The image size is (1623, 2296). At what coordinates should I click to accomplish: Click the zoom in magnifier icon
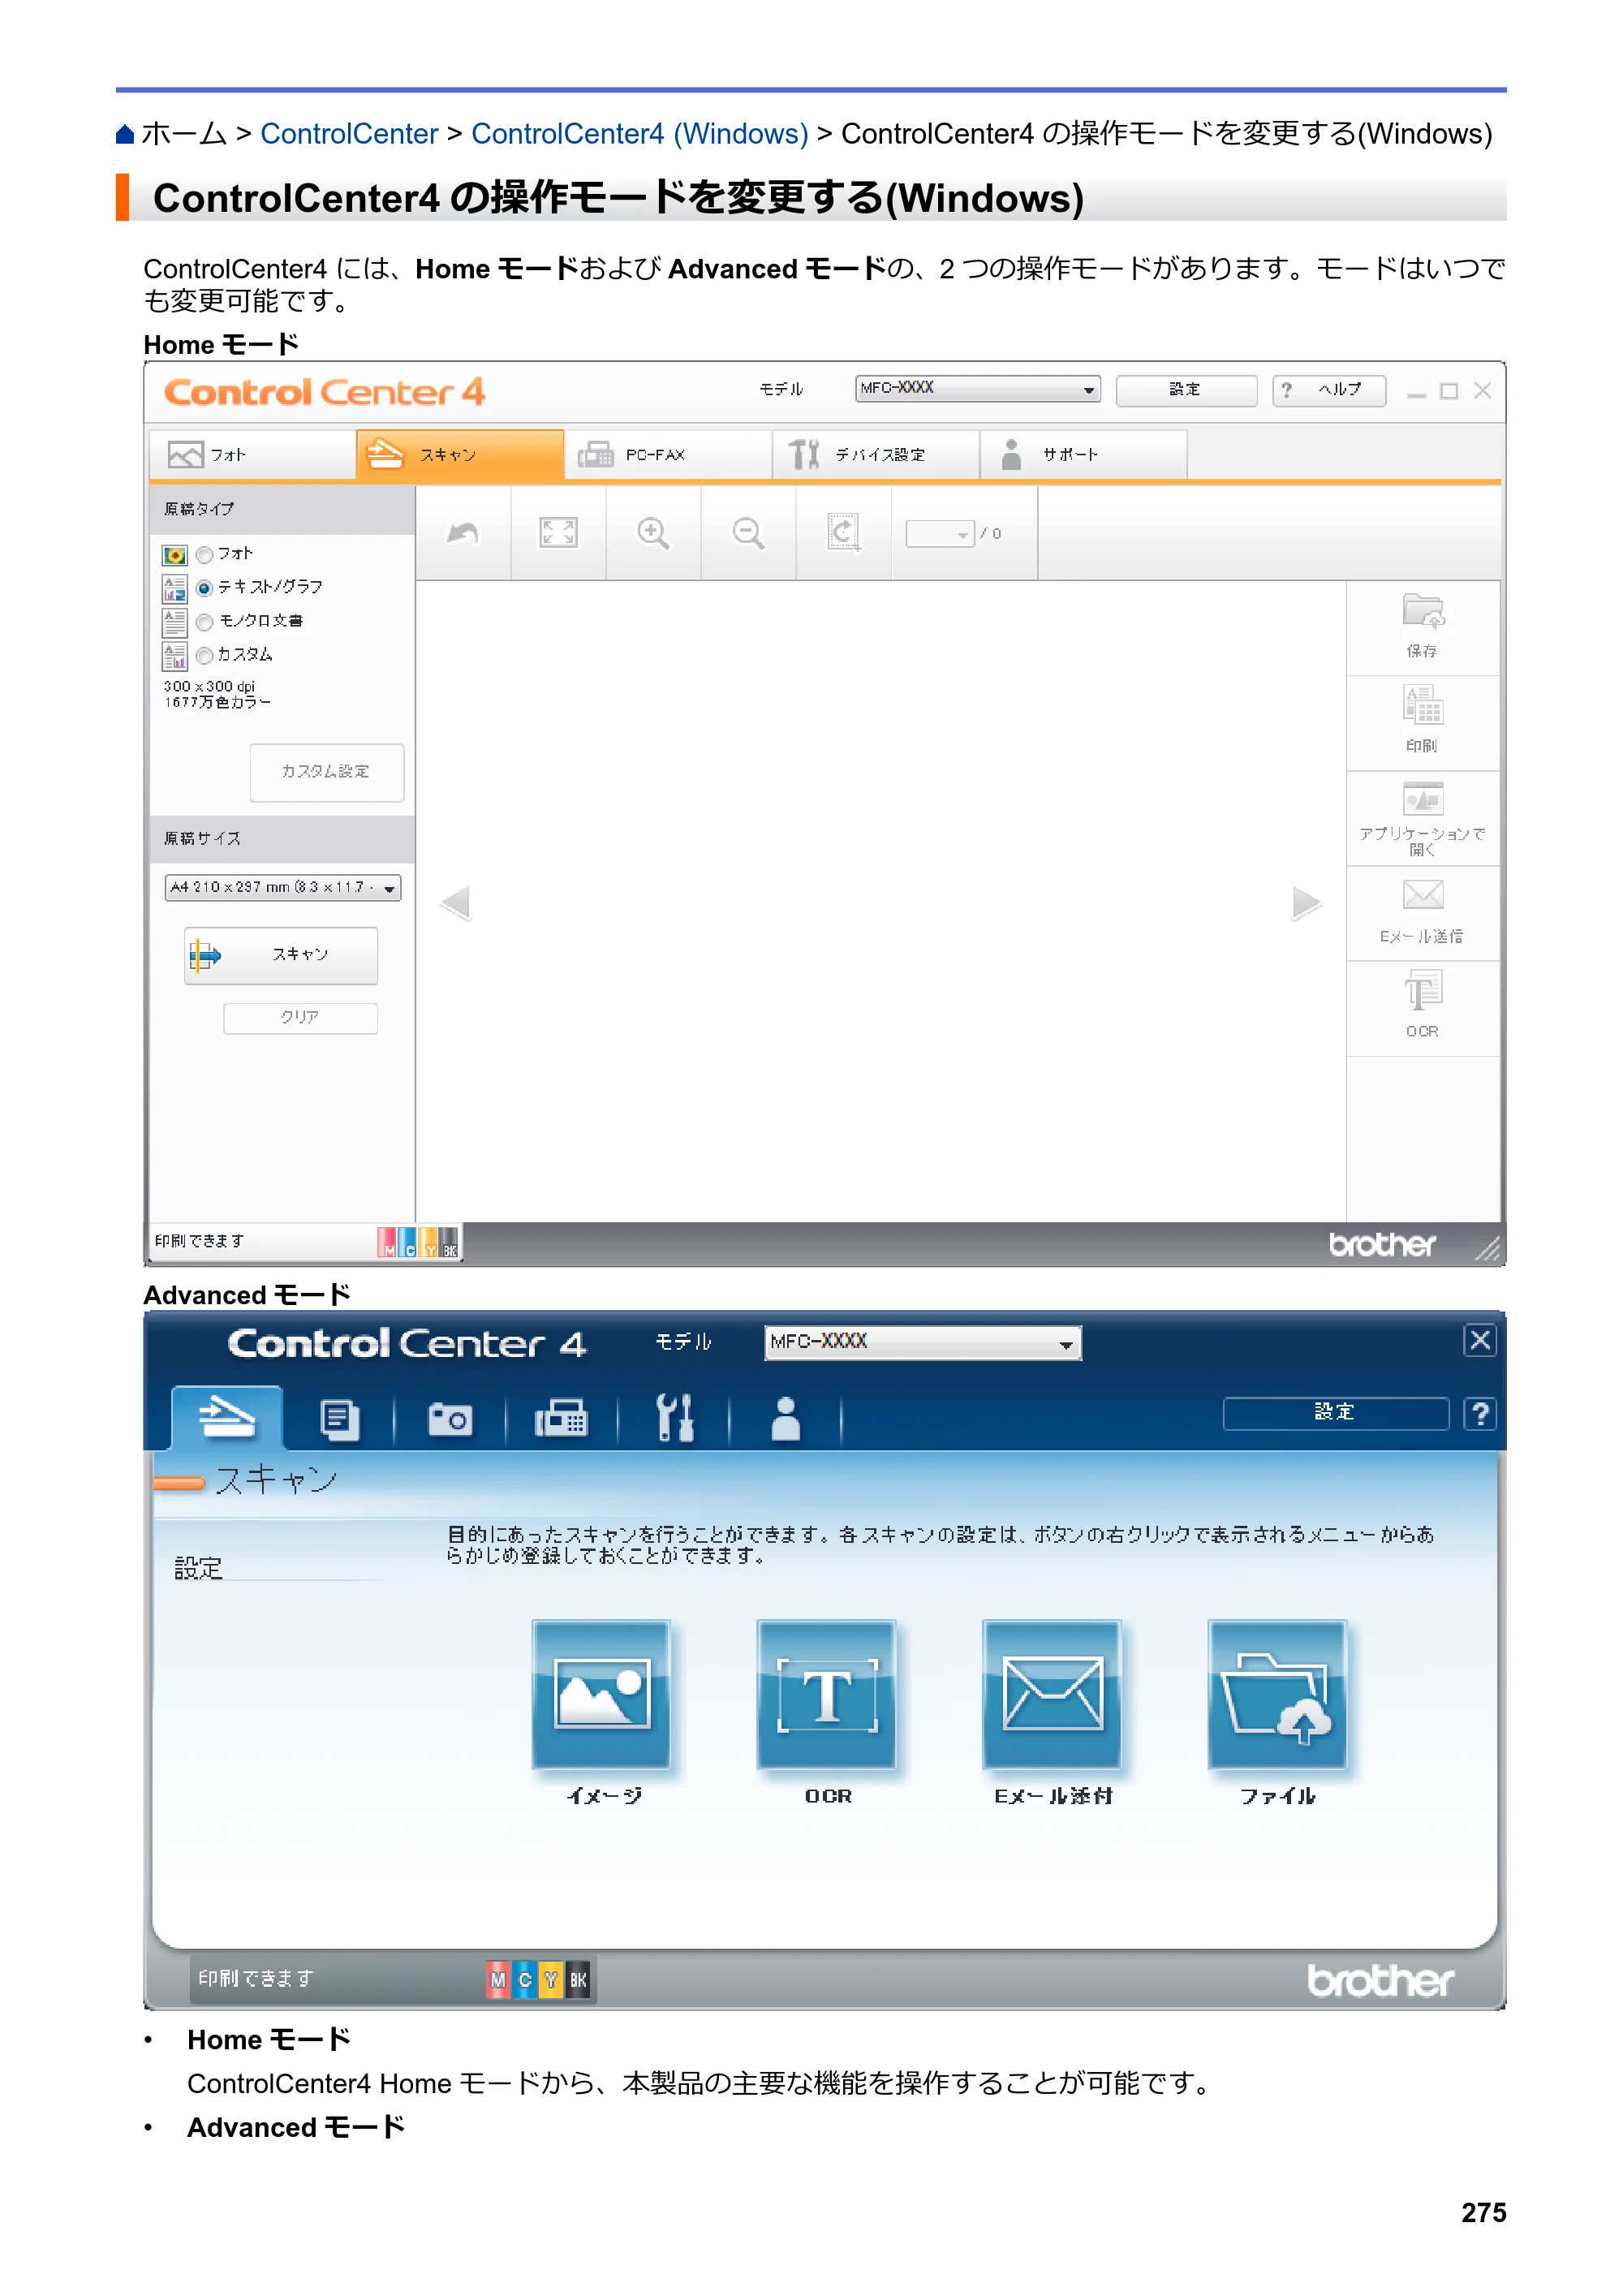pos(653,533)
